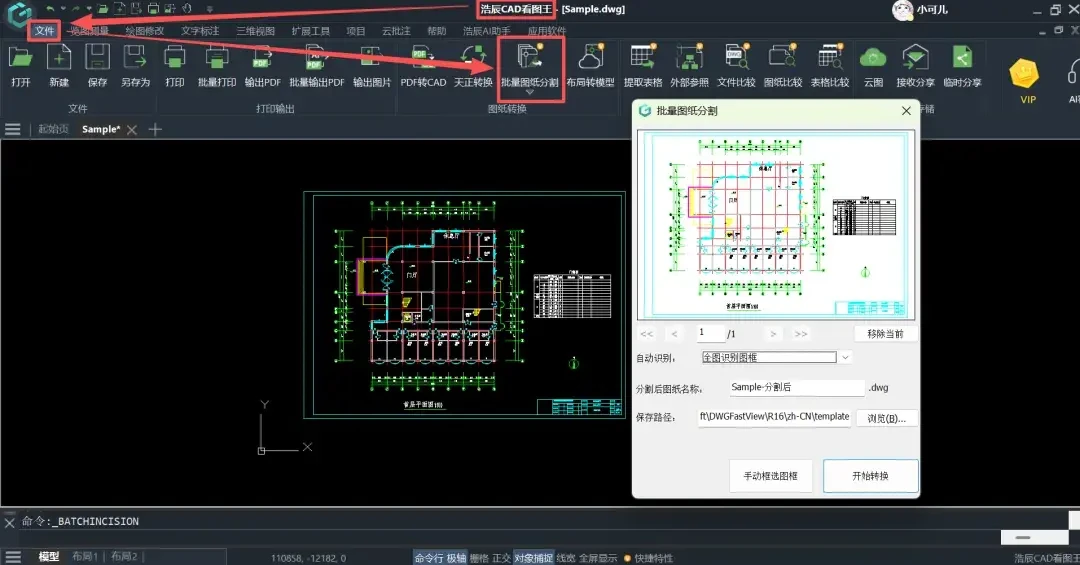Expand the dropdown arrow under 批量图纸分割
This screenshot has width=1080, height=565.
(530, 92)
